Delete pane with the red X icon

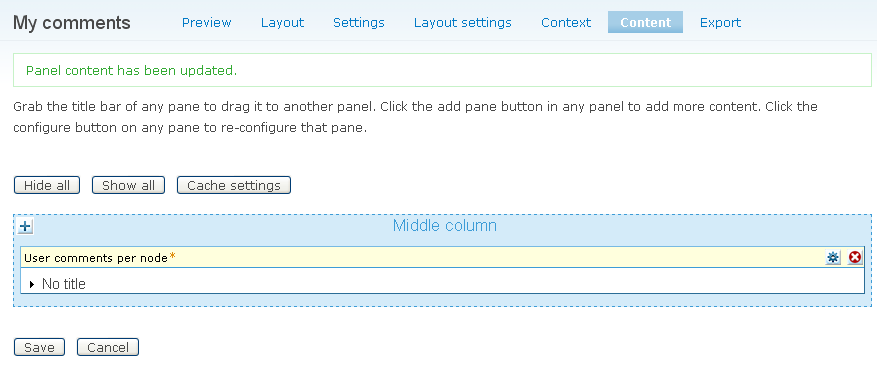click(x=855, y=257)
